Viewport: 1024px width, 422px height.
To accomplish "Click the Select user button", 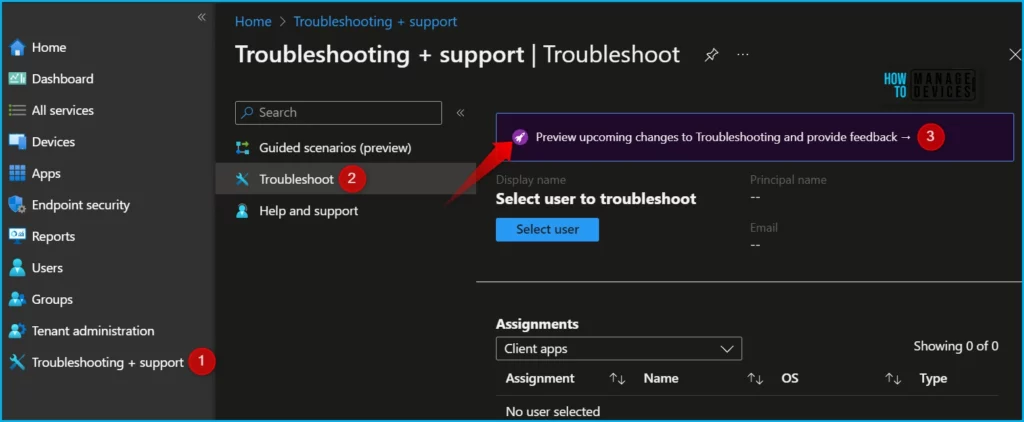I will pyautogui.click(x=547, y=229).
